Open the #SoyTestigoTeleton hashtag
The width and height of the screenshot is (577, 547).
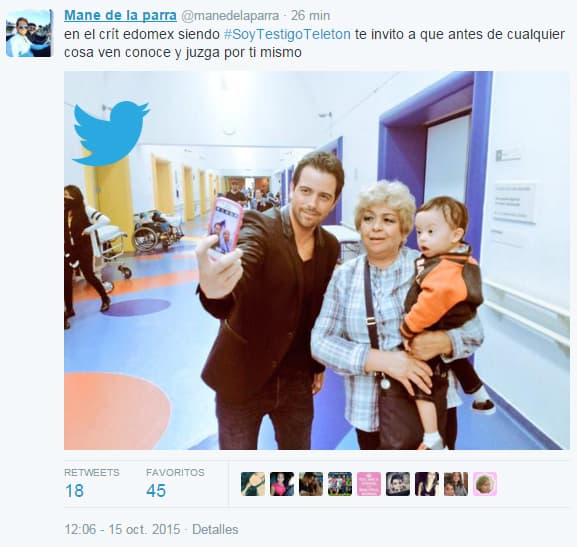pos(287,34)
